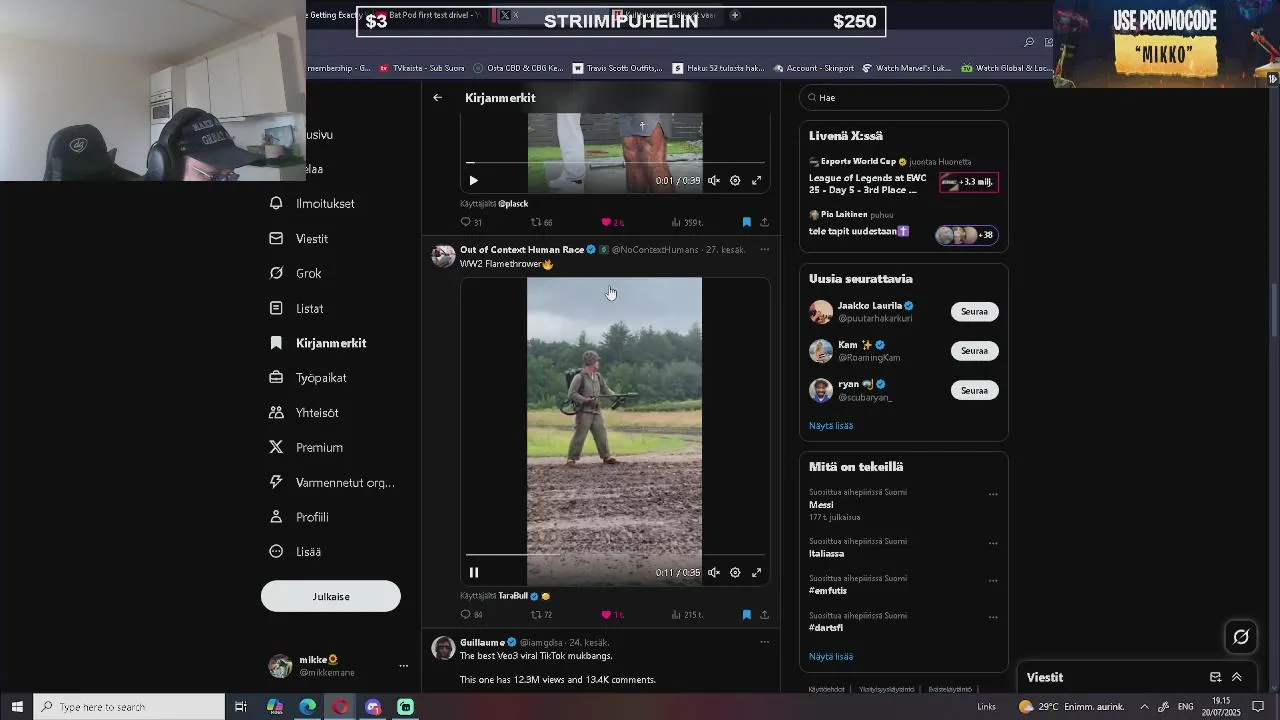Open settings gear of top video
The width and height of the screenshot is (1280, 720).
[735, 181]
